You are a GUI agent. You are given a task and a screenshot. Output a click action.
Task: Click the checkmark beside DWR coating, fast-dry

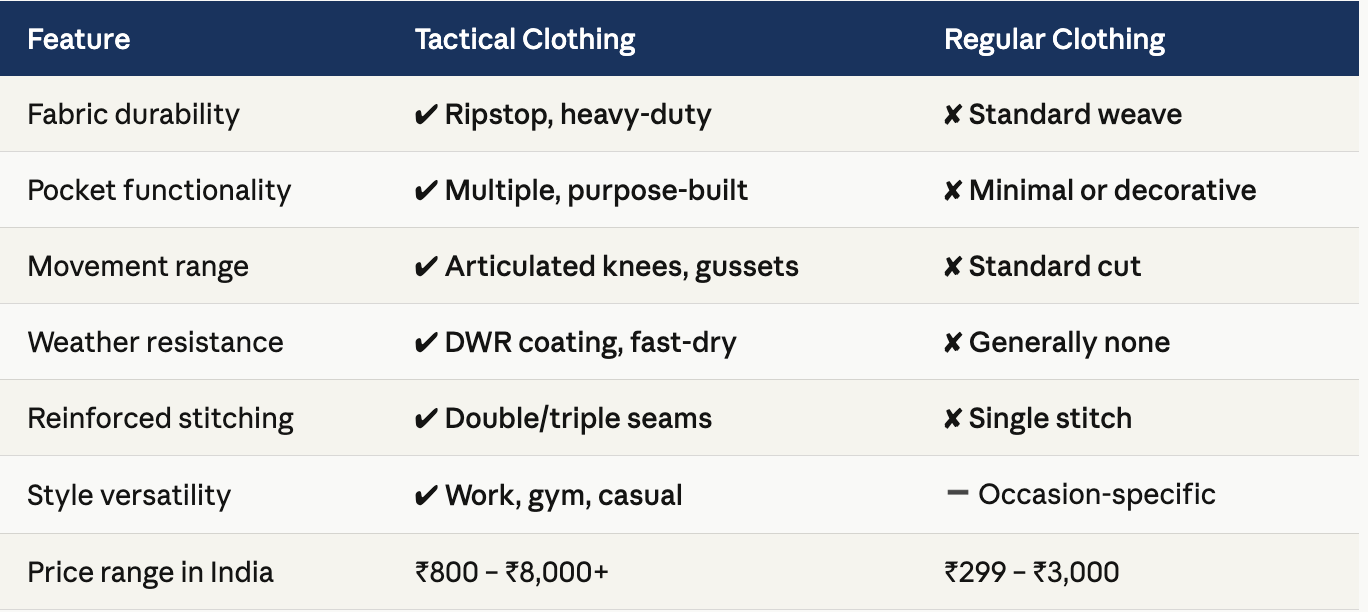pyautogui.click(x=425, y=343)
